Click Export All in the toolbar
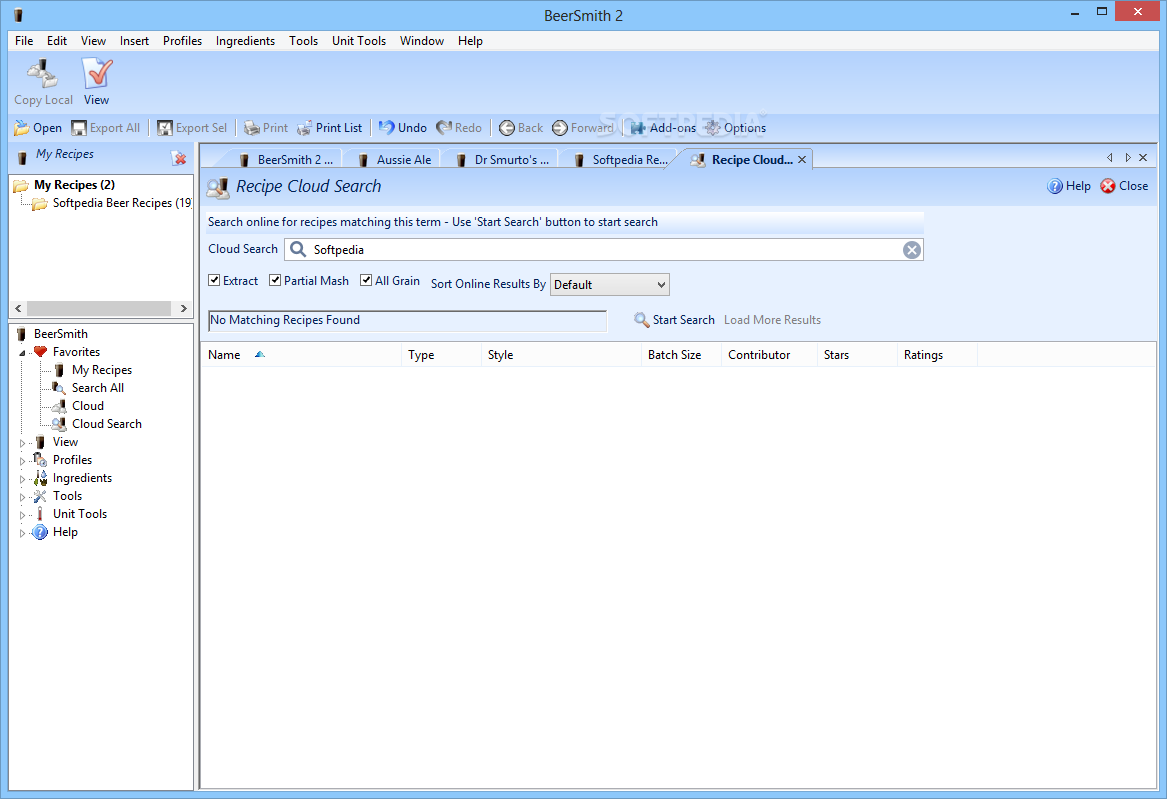The width and height of the screenshot is (1167, 799). [x=106, y=128]
